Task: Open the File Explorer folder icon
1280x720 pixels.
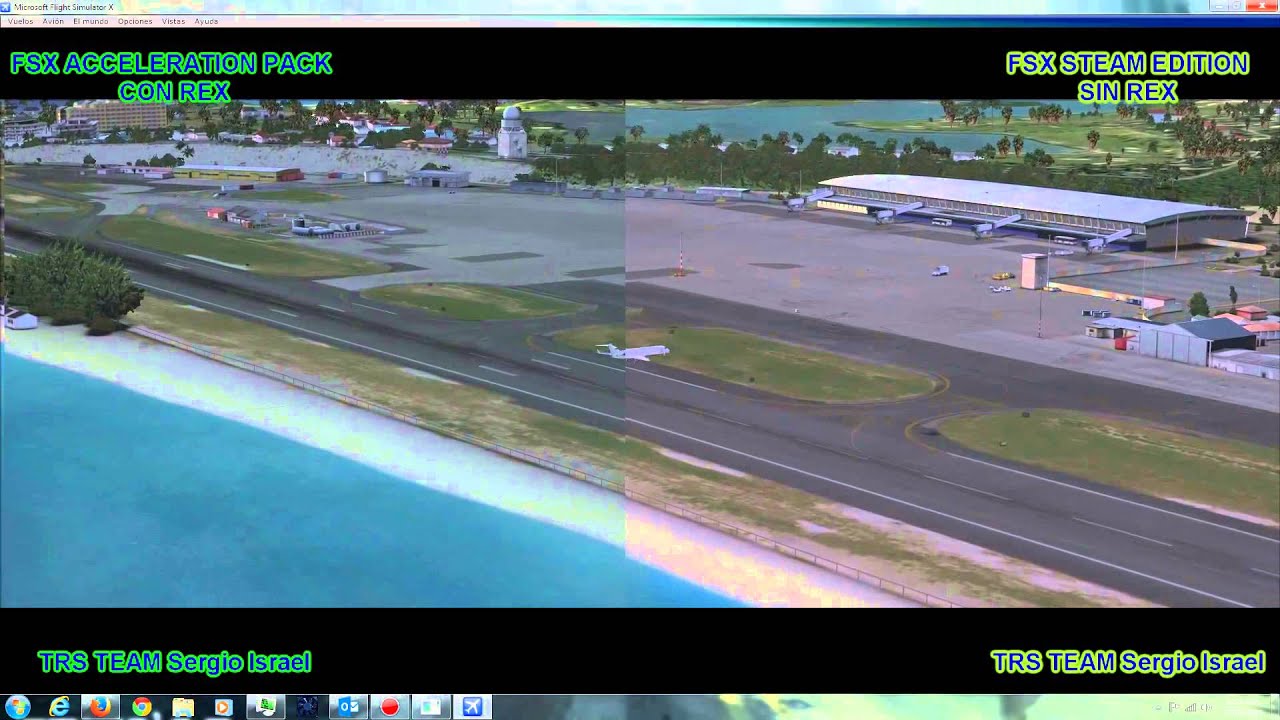Action: click(183, 707)
